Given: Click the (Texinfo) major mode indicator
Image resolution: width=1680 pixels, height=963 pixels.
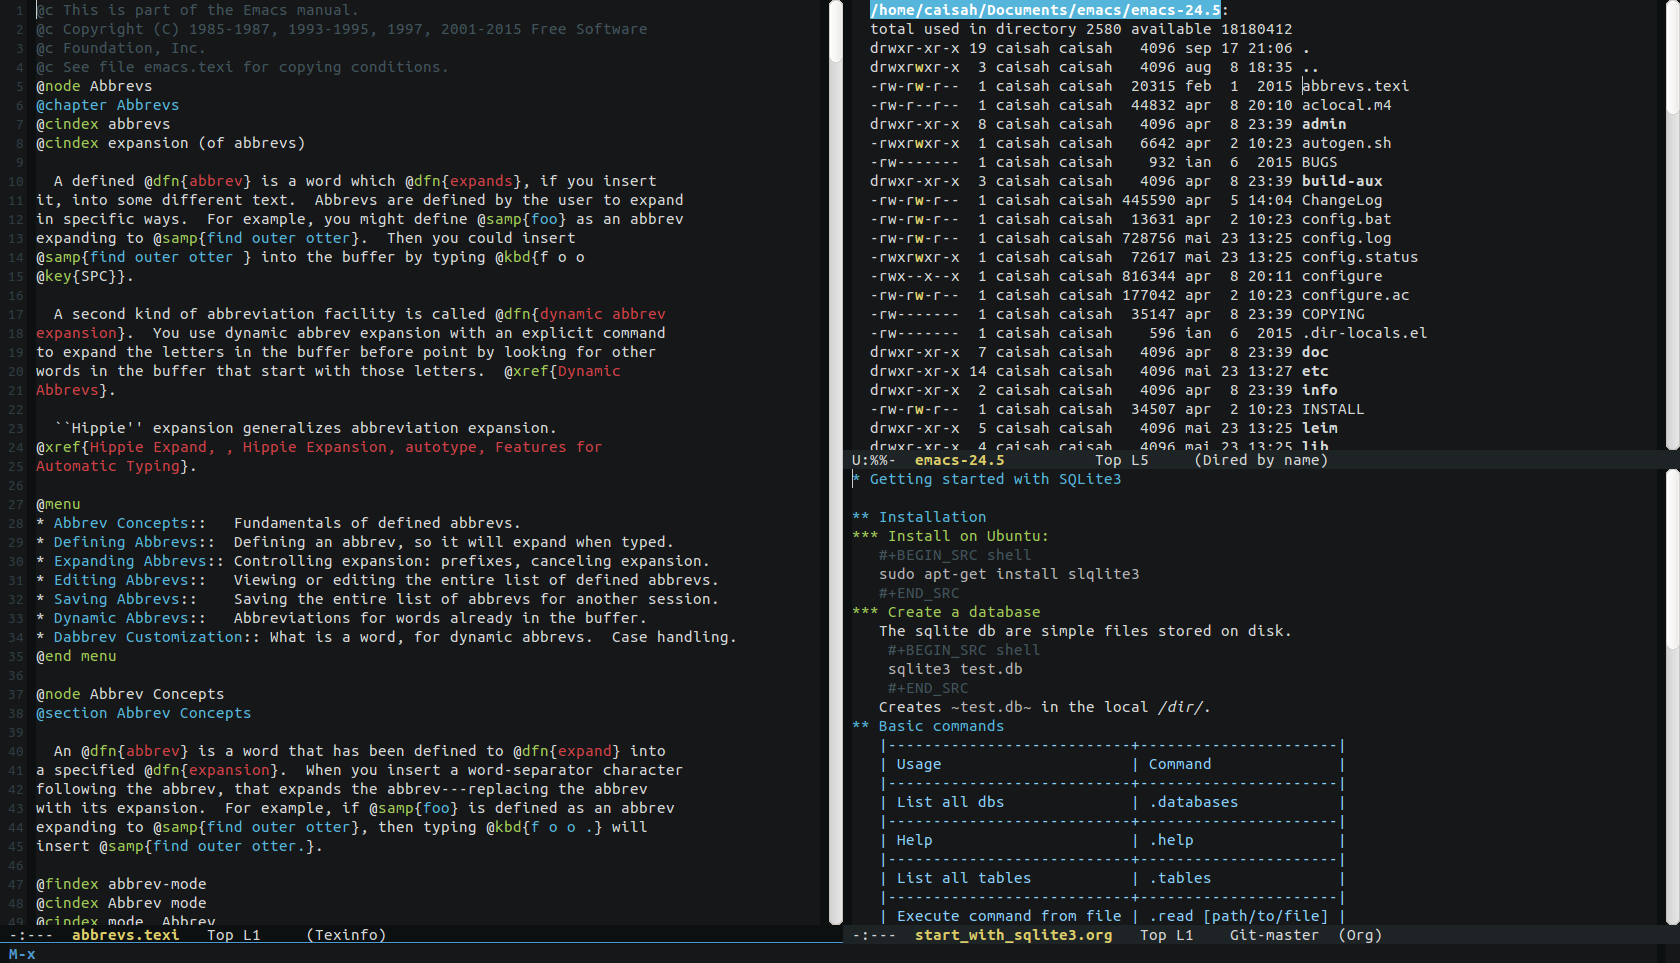Looking at the screenshot, I should 346,935.
